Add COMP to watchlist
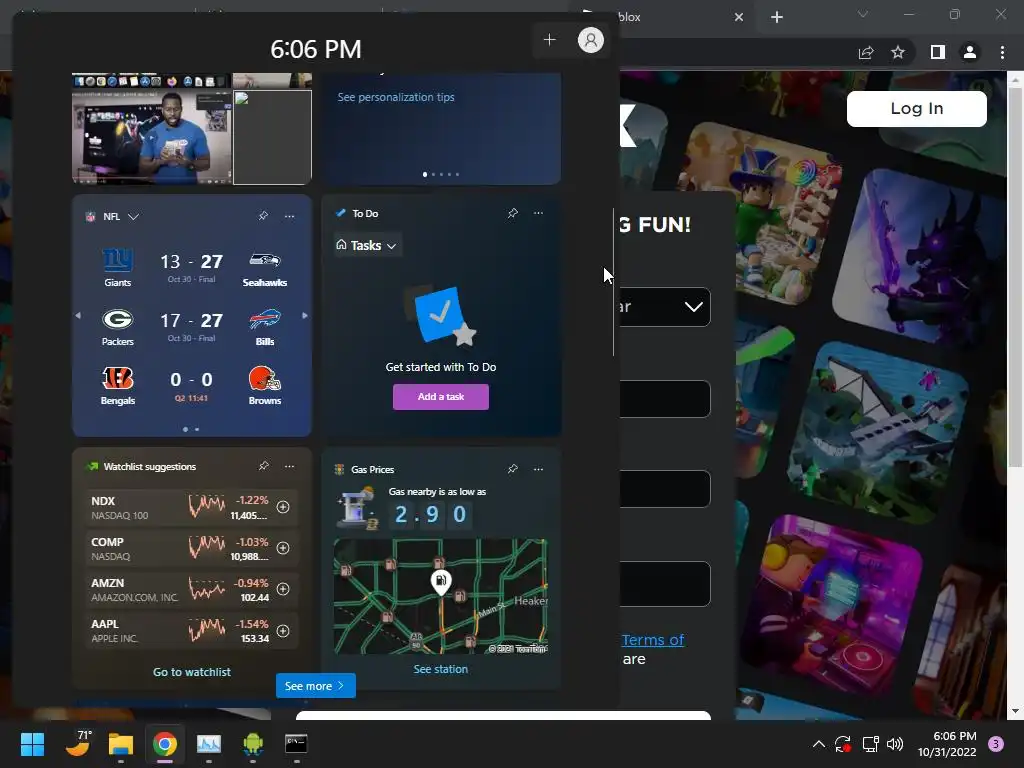This screenshot has height=768, width=1024. point(283,548)
